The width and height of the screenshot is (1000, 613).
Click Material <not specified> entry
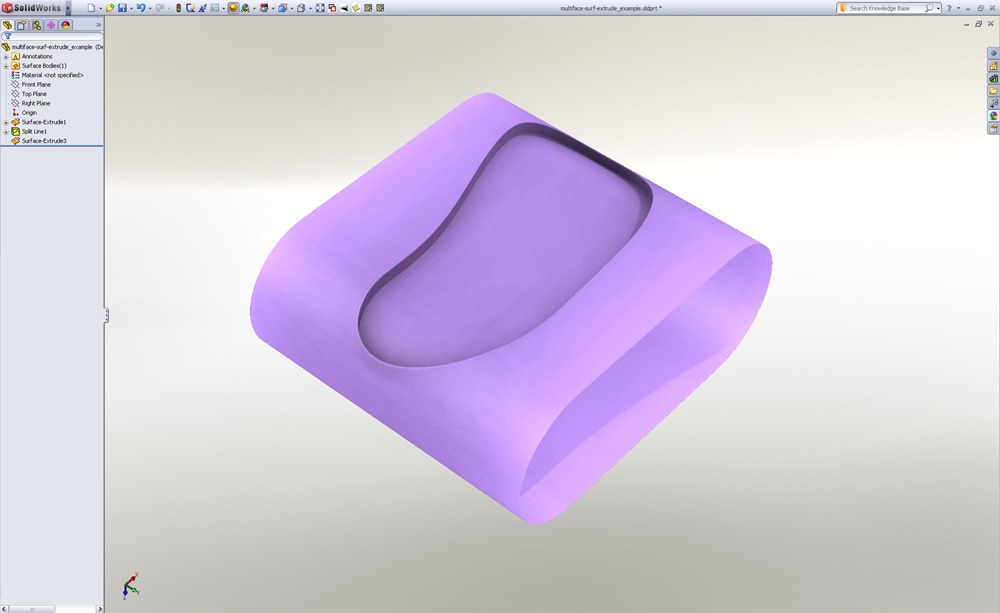[52, 75]
